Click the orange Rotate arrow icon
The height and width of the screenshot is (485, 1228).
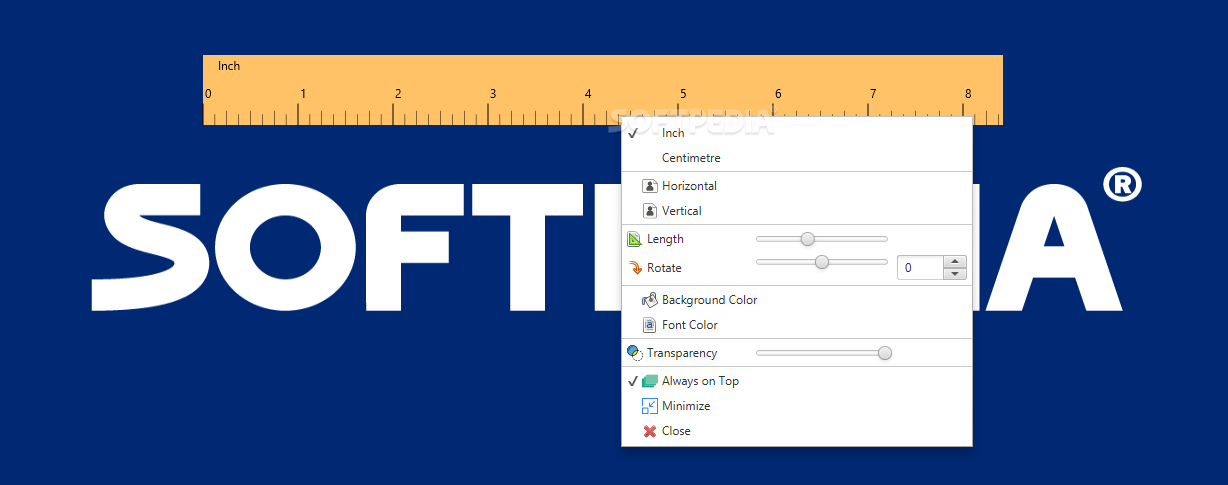(634, 268)
